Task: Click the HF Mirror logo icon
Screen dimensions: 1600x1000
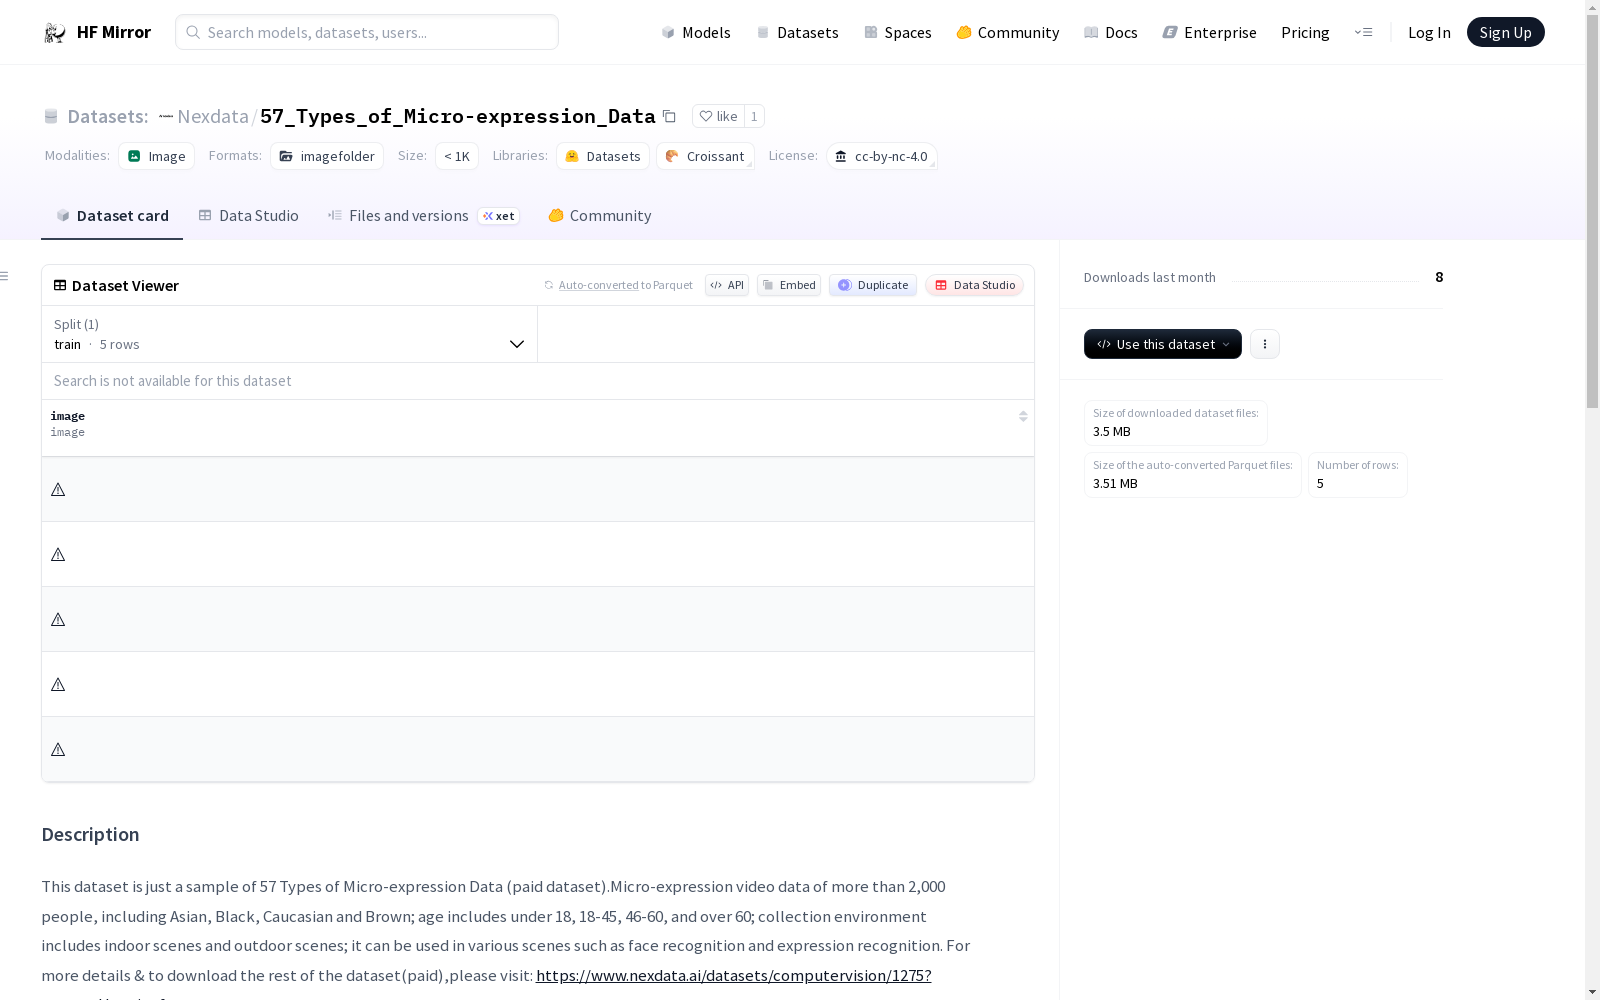Action: 55,33
